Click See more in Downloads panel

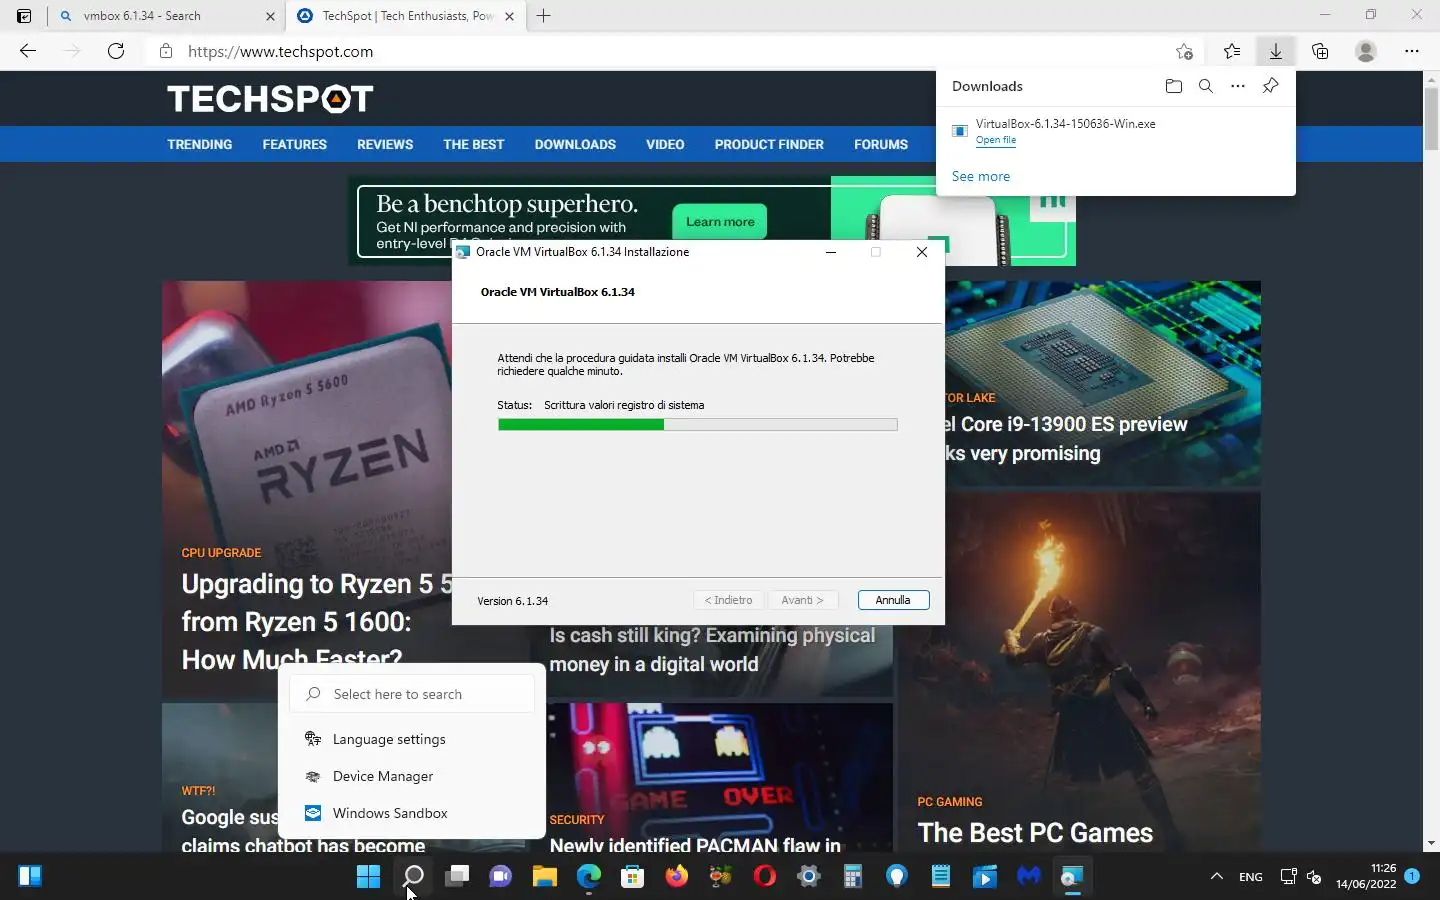point(981,176)
